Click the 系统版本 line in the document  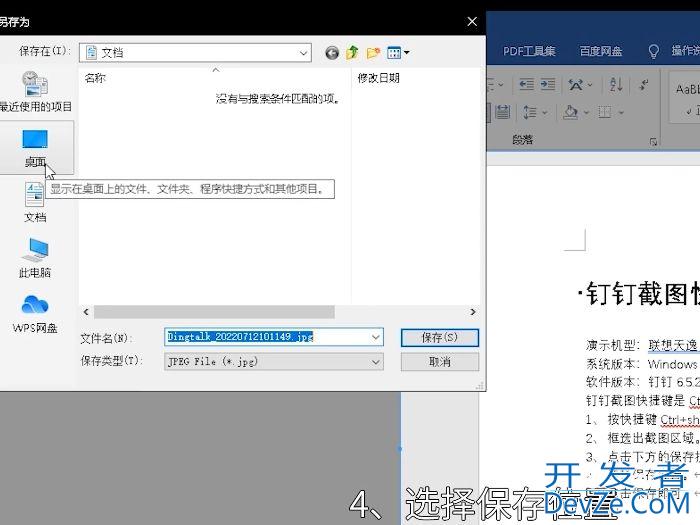(642, 364)
